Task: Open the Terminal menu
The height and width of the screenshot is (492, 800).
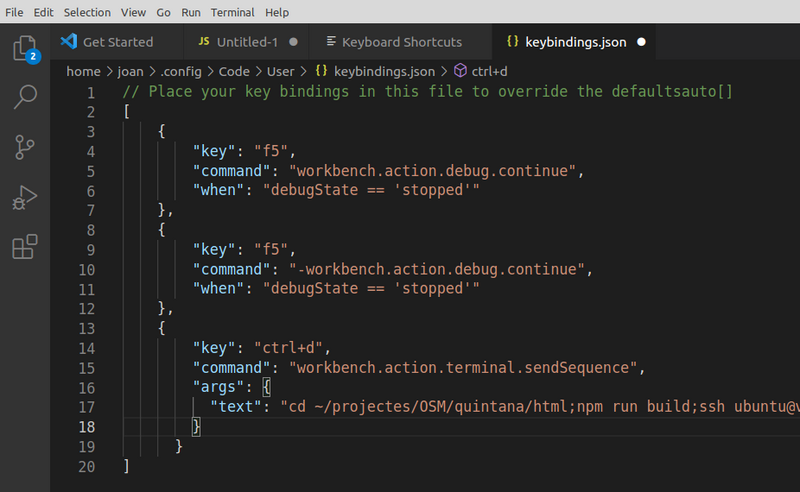Action: tap(232, 12)
